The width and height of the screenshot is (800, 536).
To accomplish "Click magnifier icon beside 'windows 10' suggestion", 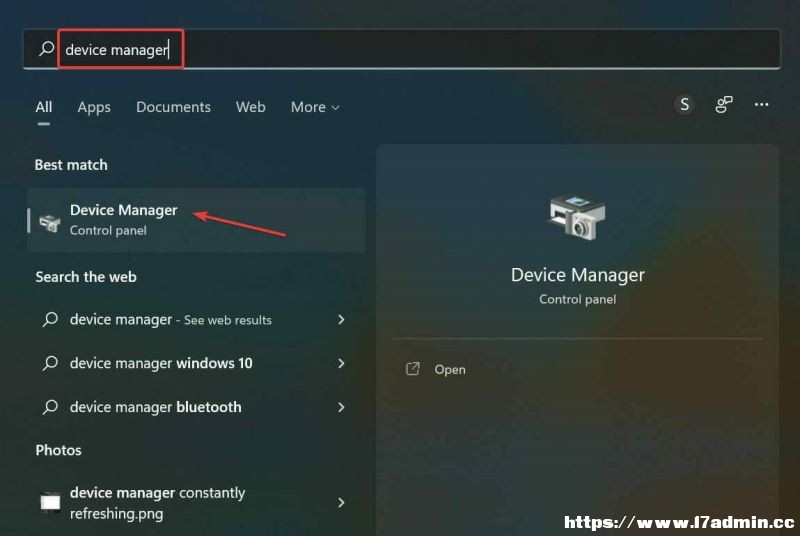I will pyautogui.click(x=50, y=363).
